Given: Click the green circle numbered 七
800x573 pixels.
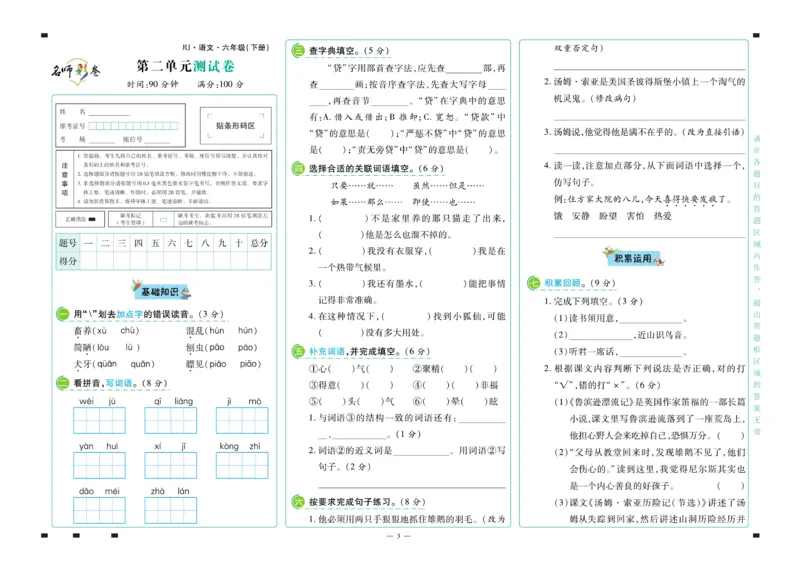Looking at the screenshot, I should coord(533,283).
